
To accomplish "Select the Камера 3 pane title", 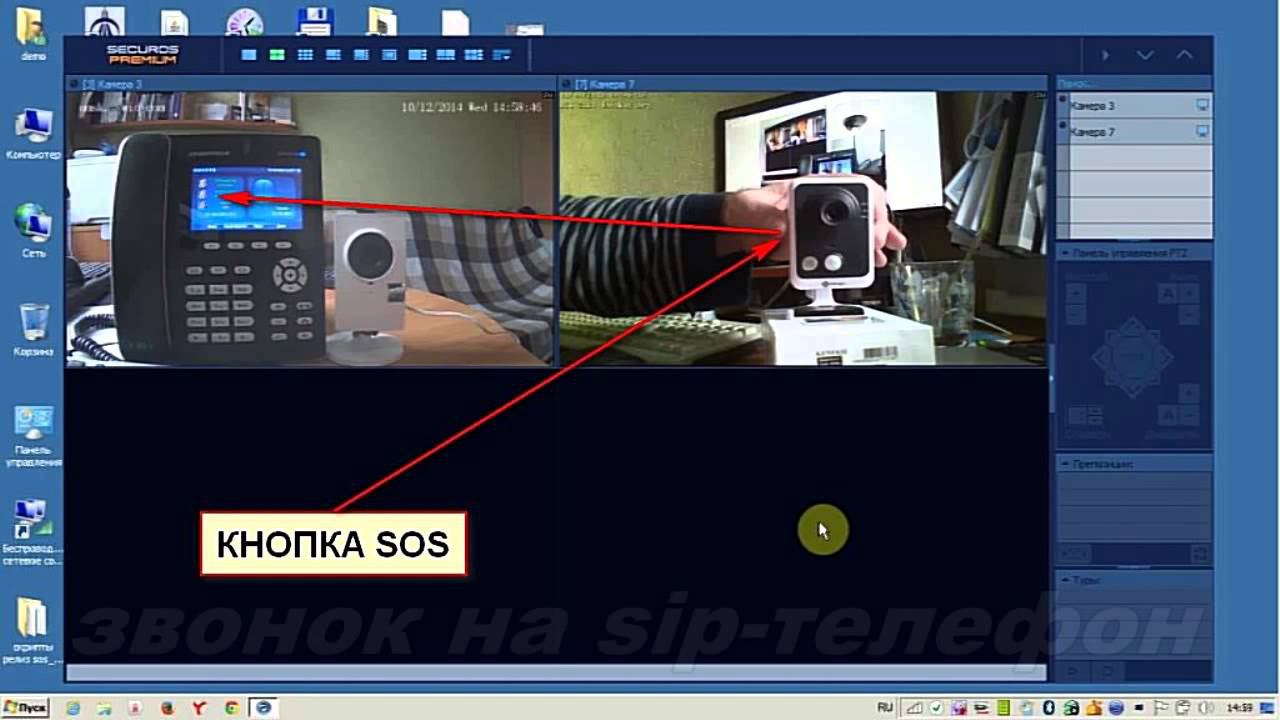I will pos(112,84).
